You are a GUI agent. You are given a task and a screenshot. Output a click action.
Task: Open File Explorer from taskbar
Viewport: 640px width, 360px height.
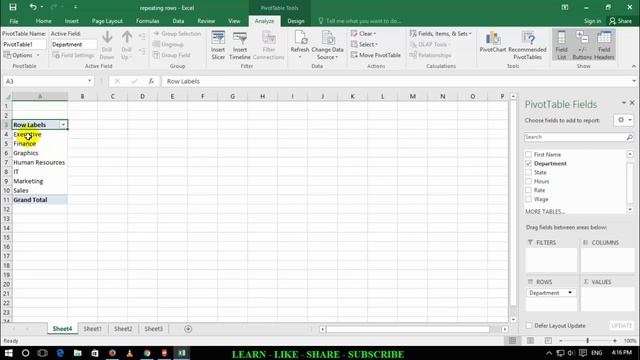78,353
